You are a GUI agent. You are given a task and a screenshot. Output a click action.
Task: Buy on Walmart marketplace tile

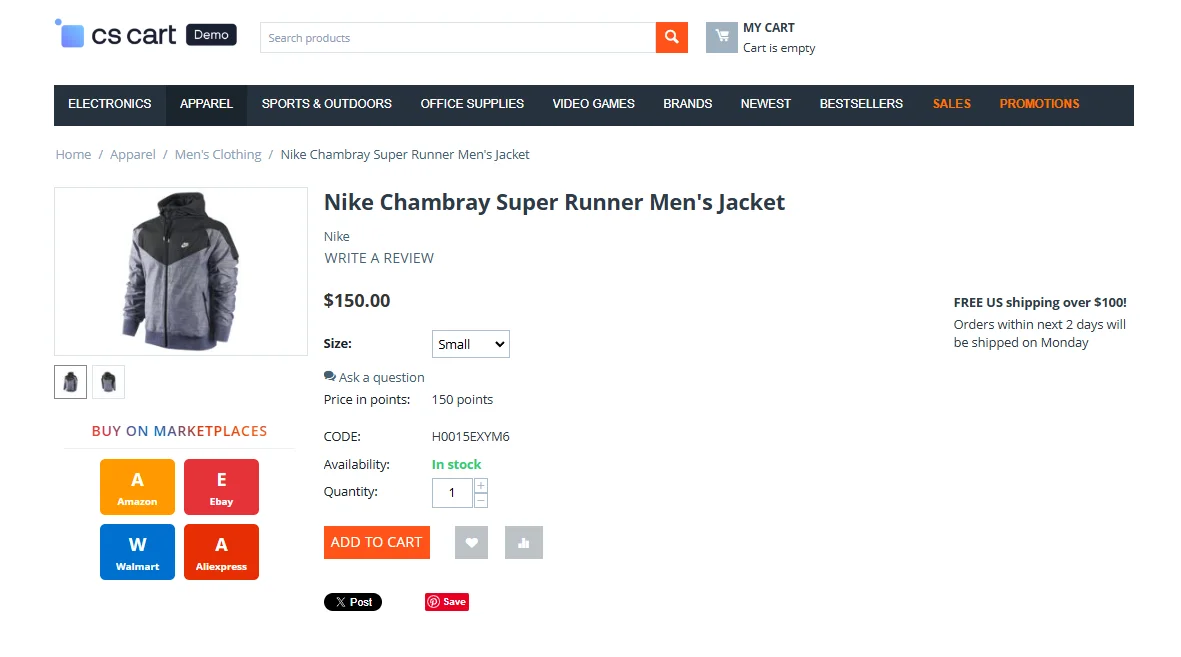click(137, 552)
